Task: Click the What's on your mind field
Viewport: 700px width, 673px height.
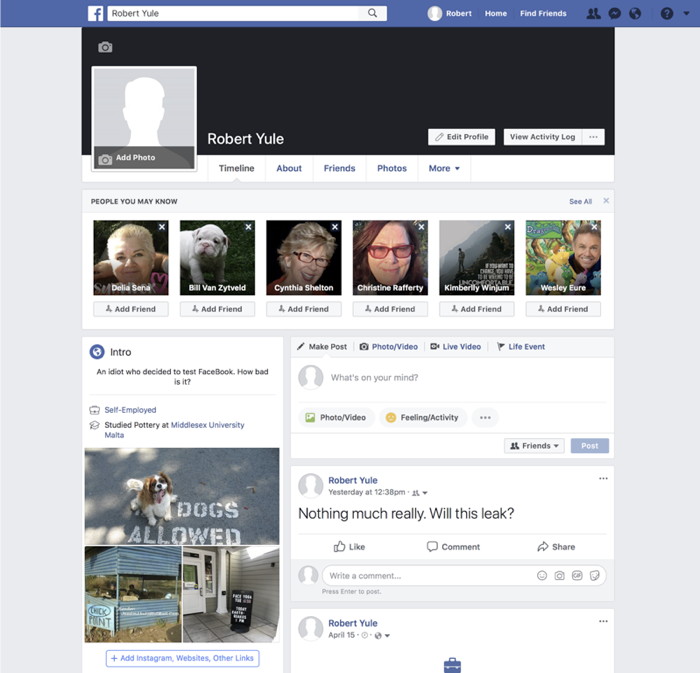Action: click(x=467, y=378)
